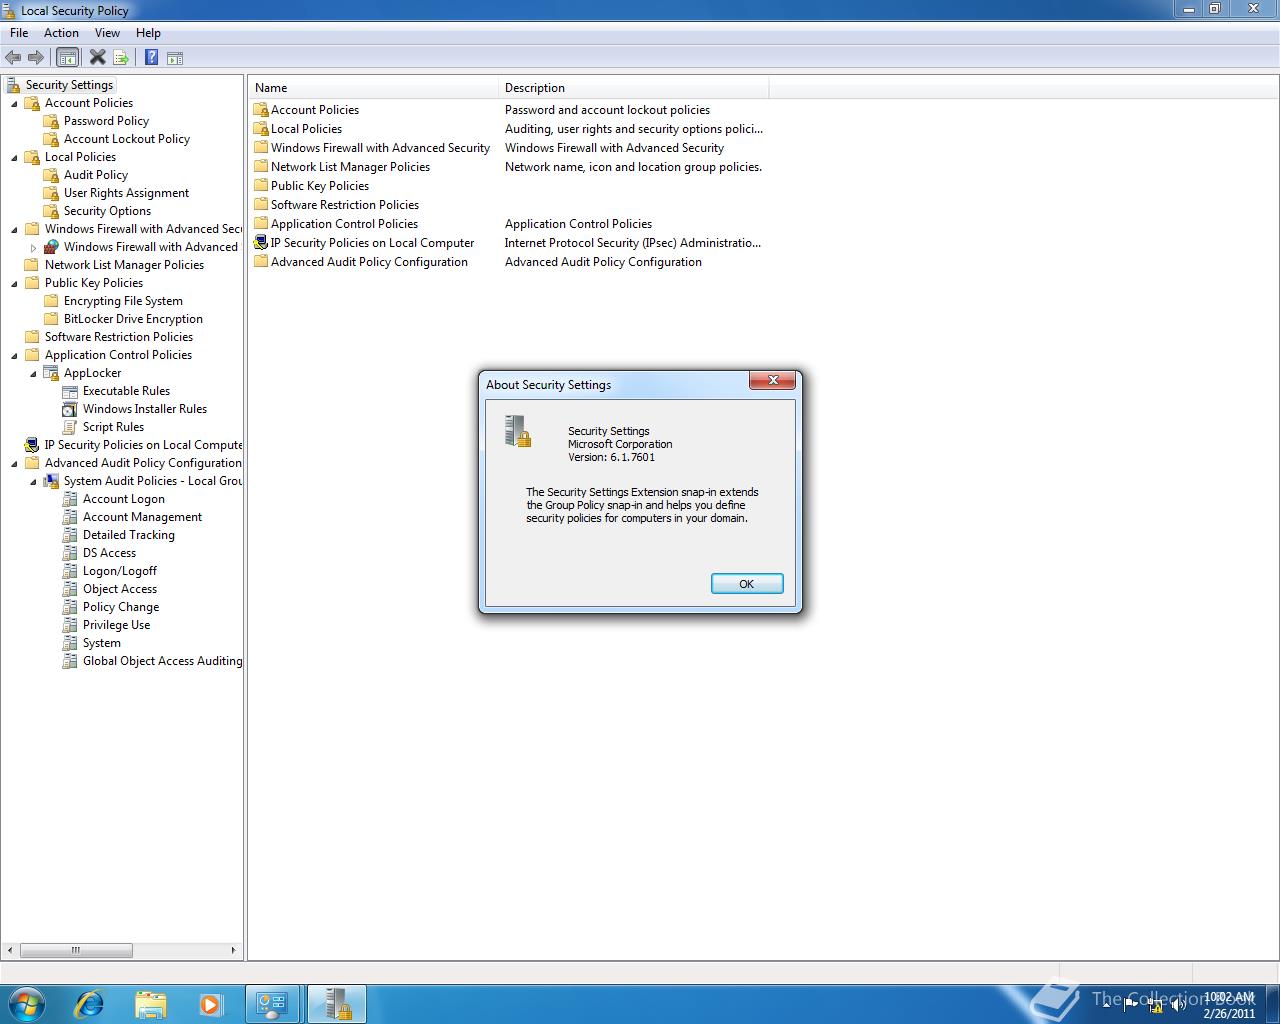Open the File menu
Screen dimensions: 1280x1024
pyautogui.click(x=19, y=33)
